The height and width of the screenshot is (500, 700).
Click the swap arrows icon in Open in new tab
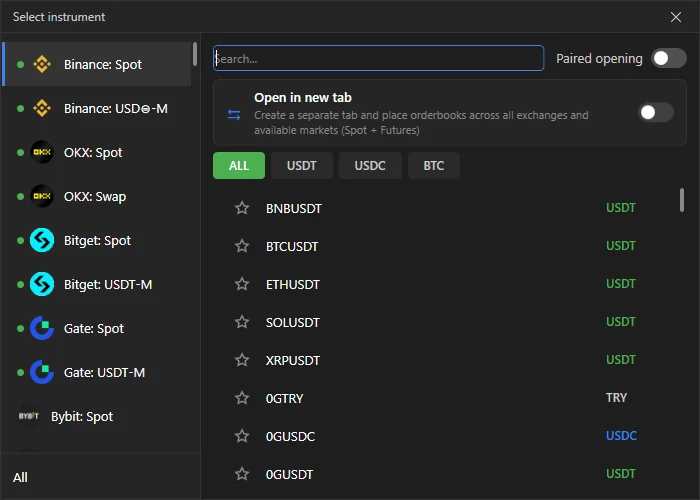tap(234, 115)
